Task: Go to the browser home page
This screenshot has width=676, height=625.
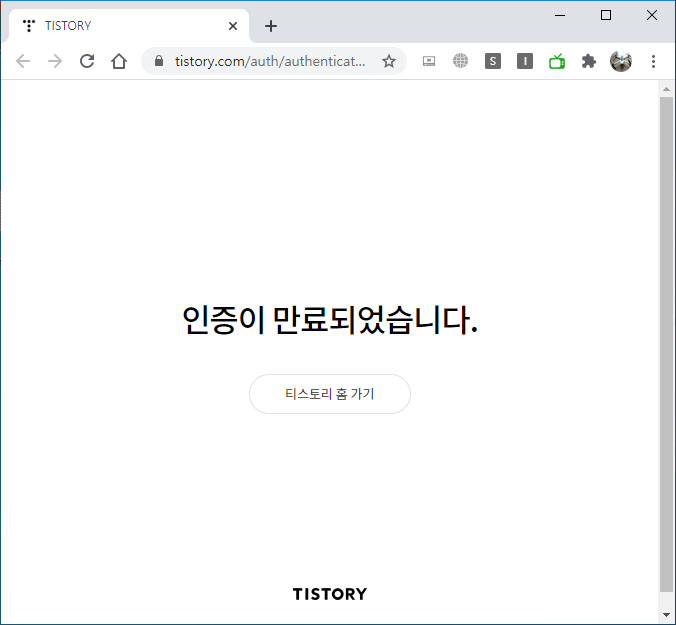Action: [x=119, y=61]
